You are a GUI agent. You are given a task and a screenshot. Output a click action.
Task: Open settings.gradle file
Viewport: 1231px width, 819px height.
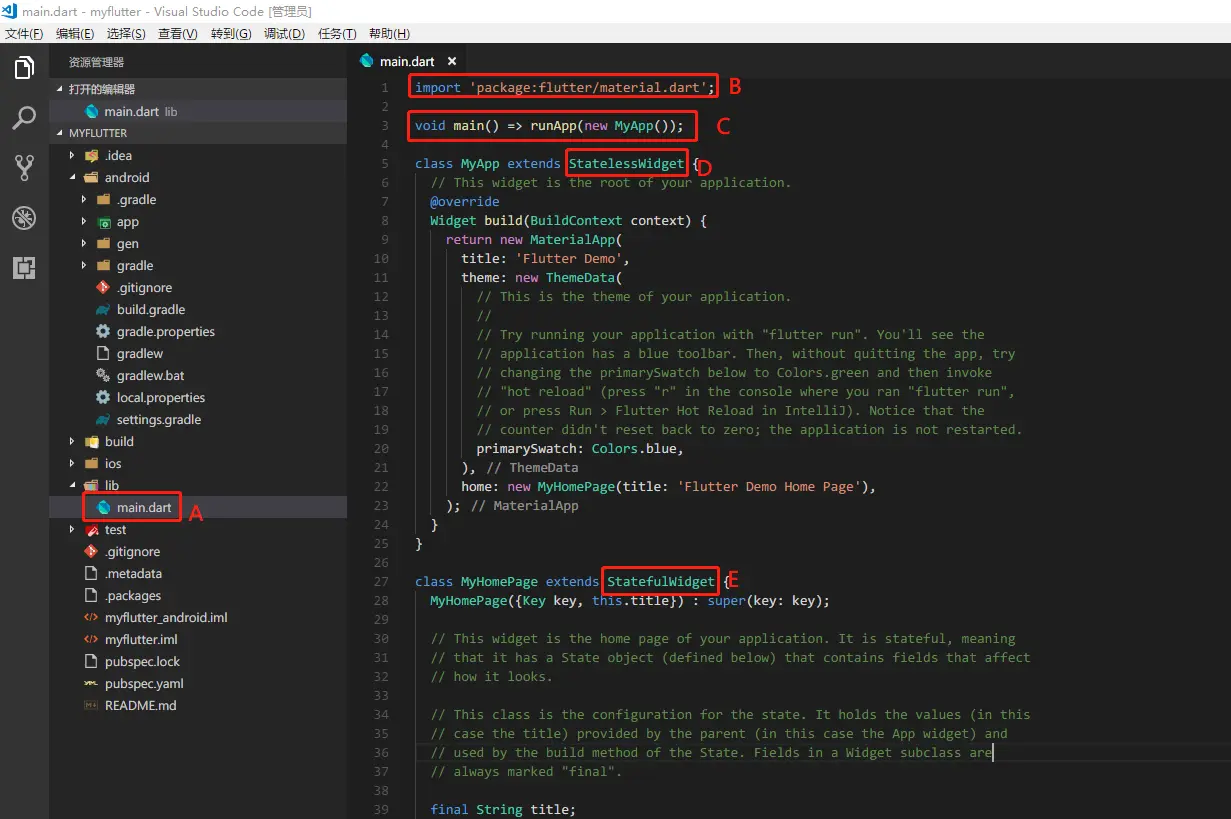point(198,419)
